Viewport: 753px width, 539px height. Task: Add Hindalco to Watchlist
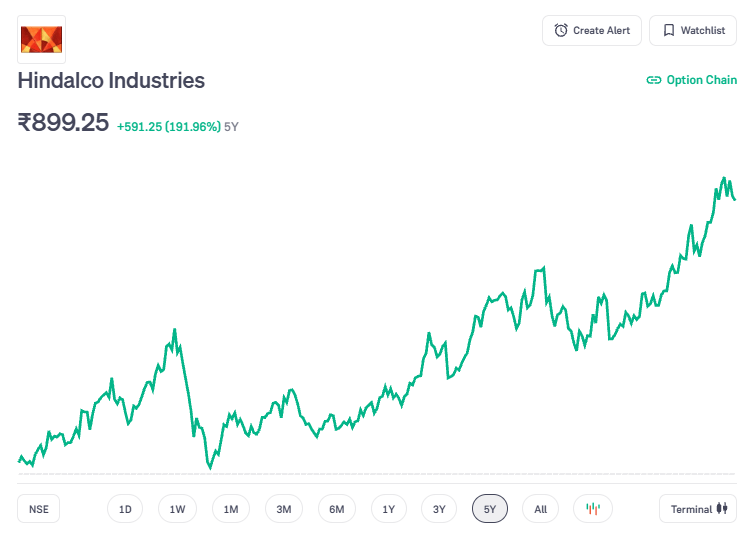click(x=692, y=31)
